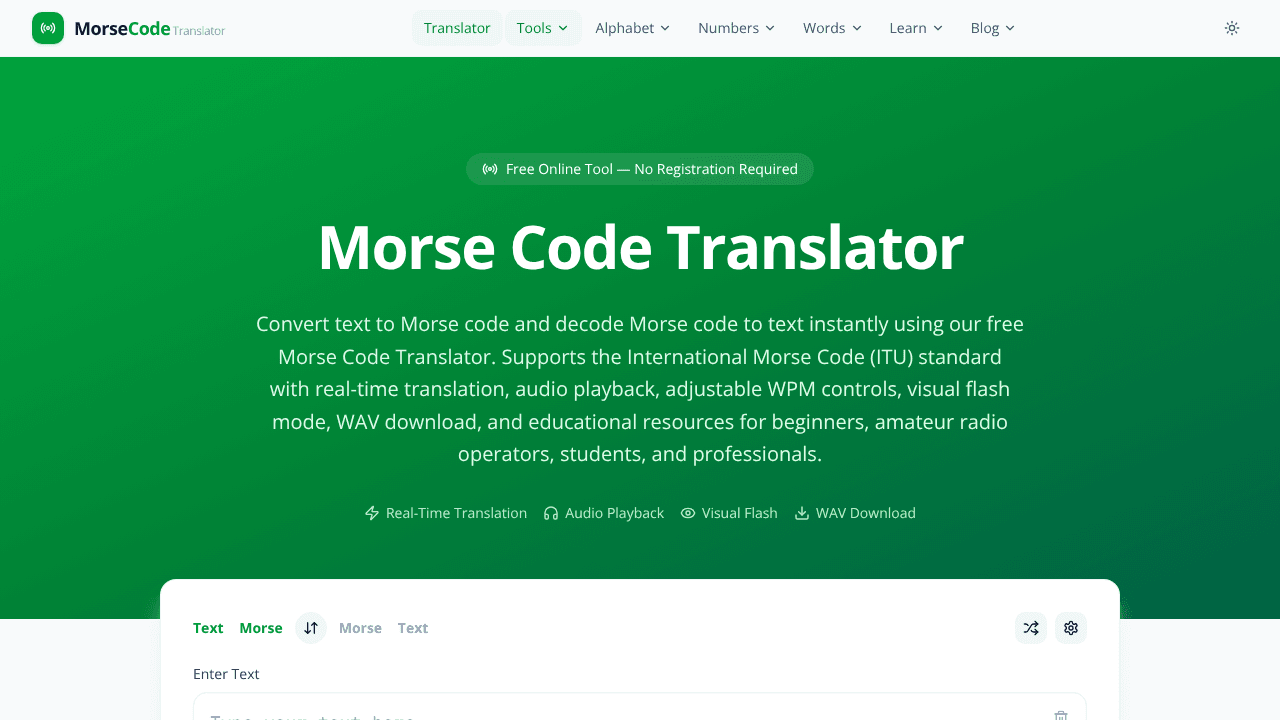
Task: Toggle the light/dark theme sun icon
Action: (x=1232, y=28)
